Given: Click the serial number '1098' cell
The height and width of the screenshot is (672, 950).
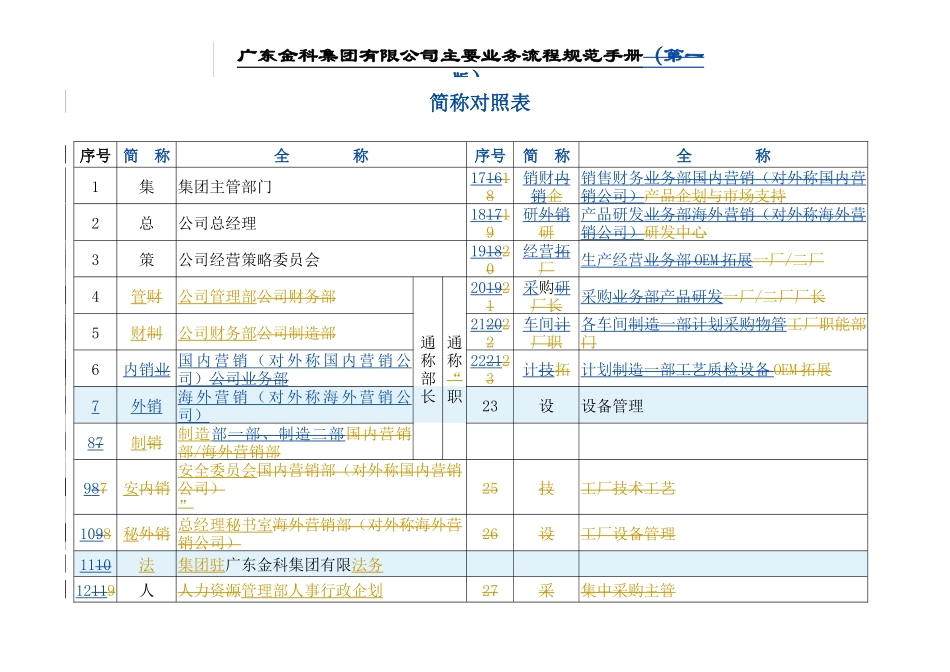Looking at the screenshot, I should 95,534.
